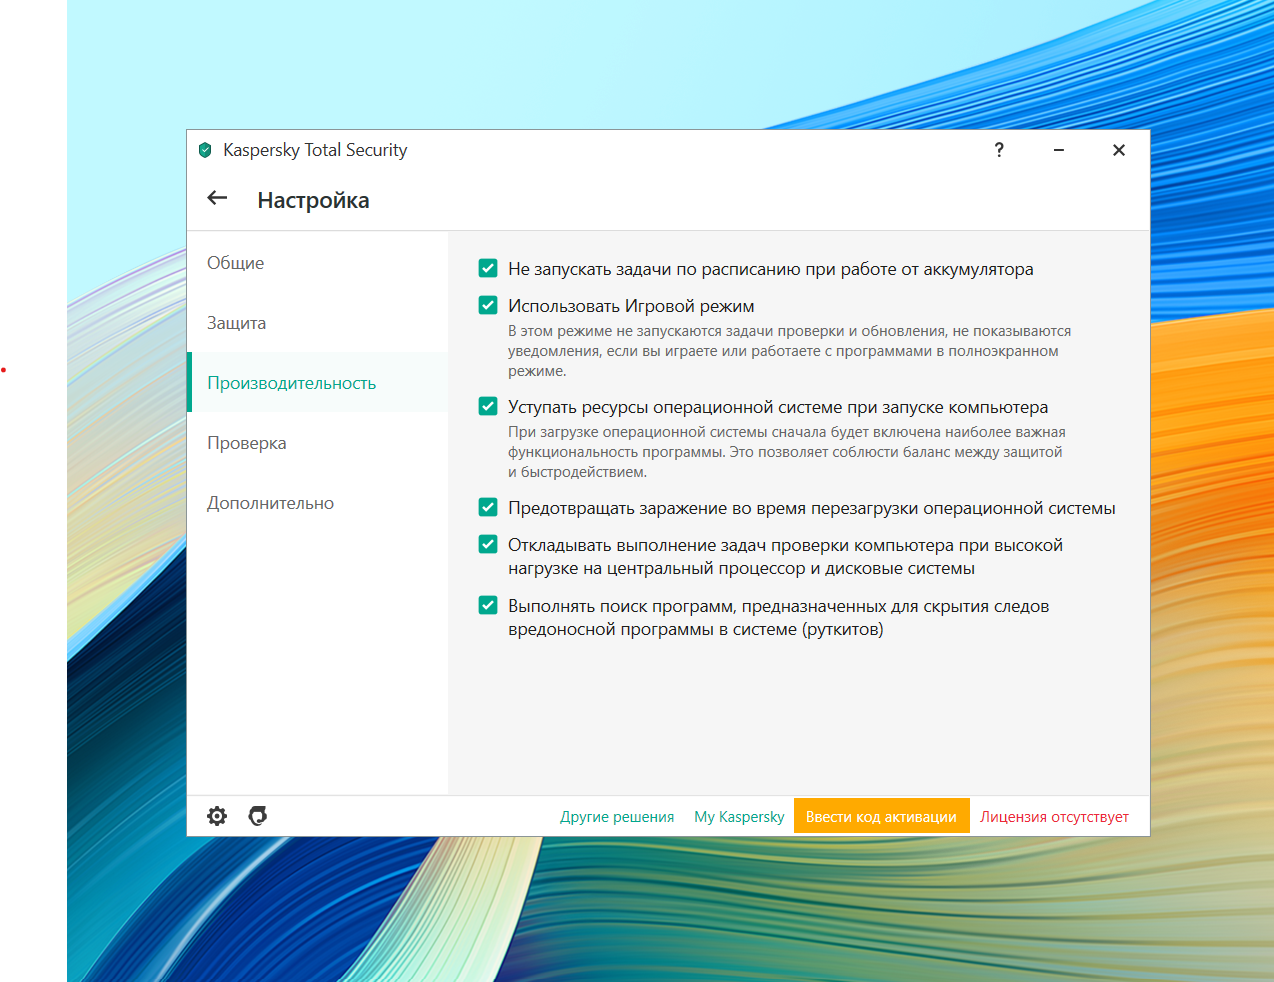
Task: Go back using the arrow next to Настройка
Action: [217, 198]
